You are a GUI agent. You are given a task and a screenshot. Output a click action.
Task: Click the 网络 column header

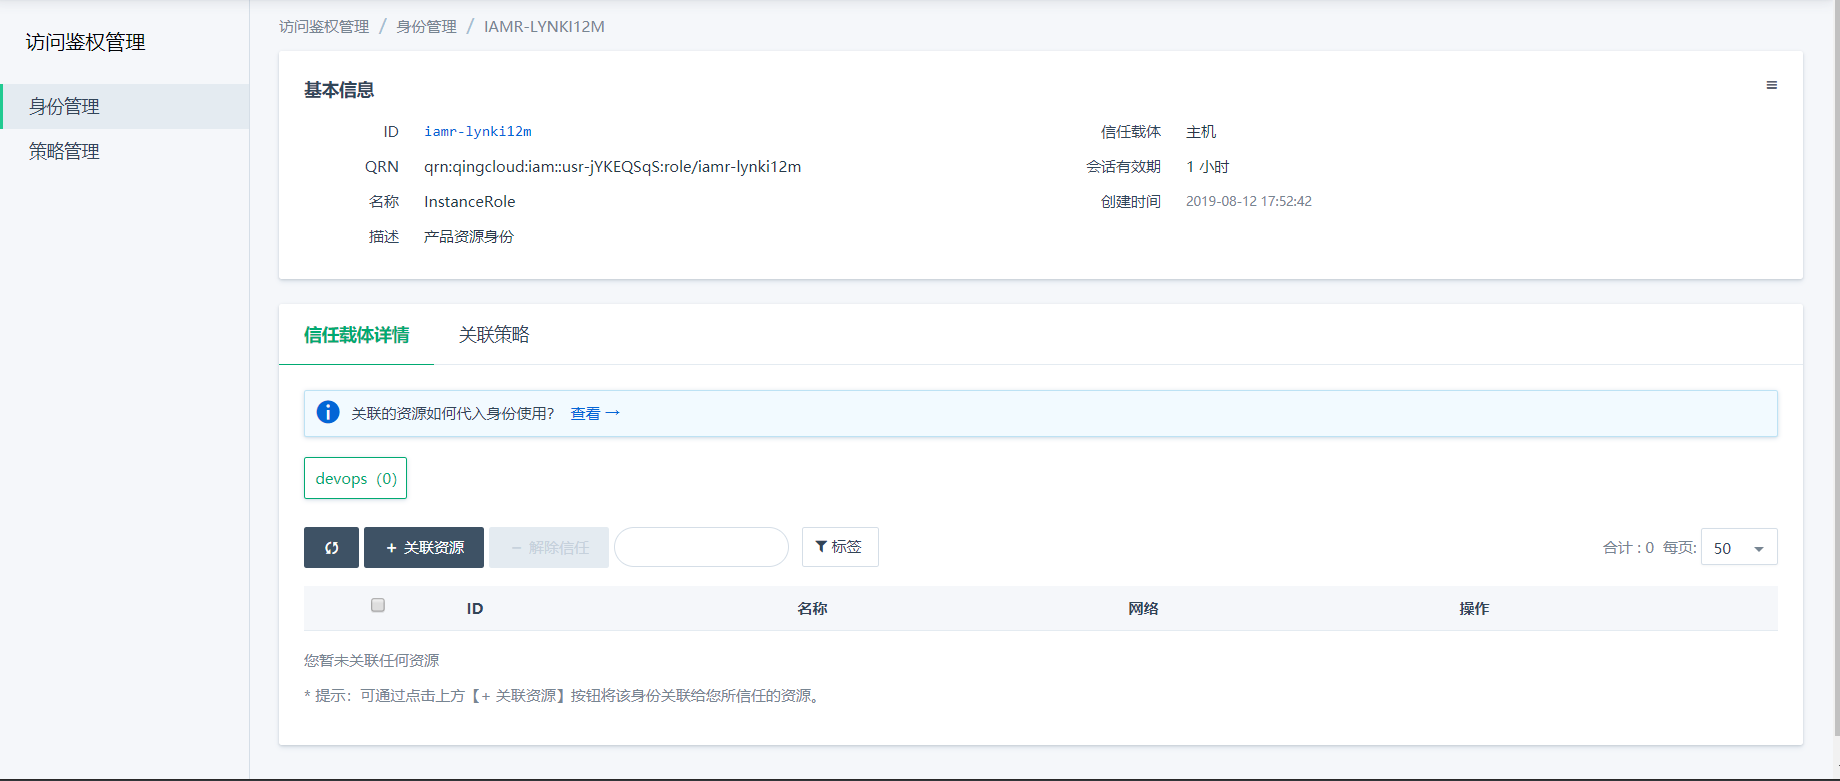pos(1143,609)
